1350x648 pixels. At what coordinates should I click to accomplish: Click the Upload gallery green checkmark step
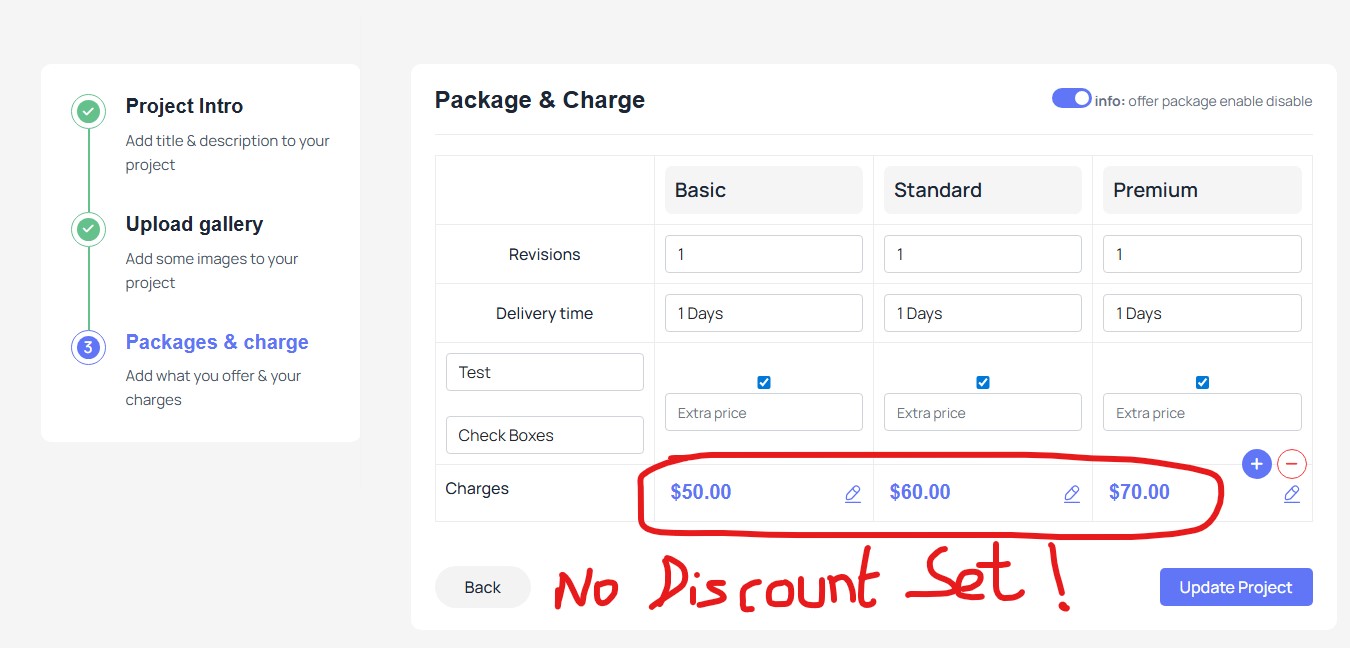point(88,229)
